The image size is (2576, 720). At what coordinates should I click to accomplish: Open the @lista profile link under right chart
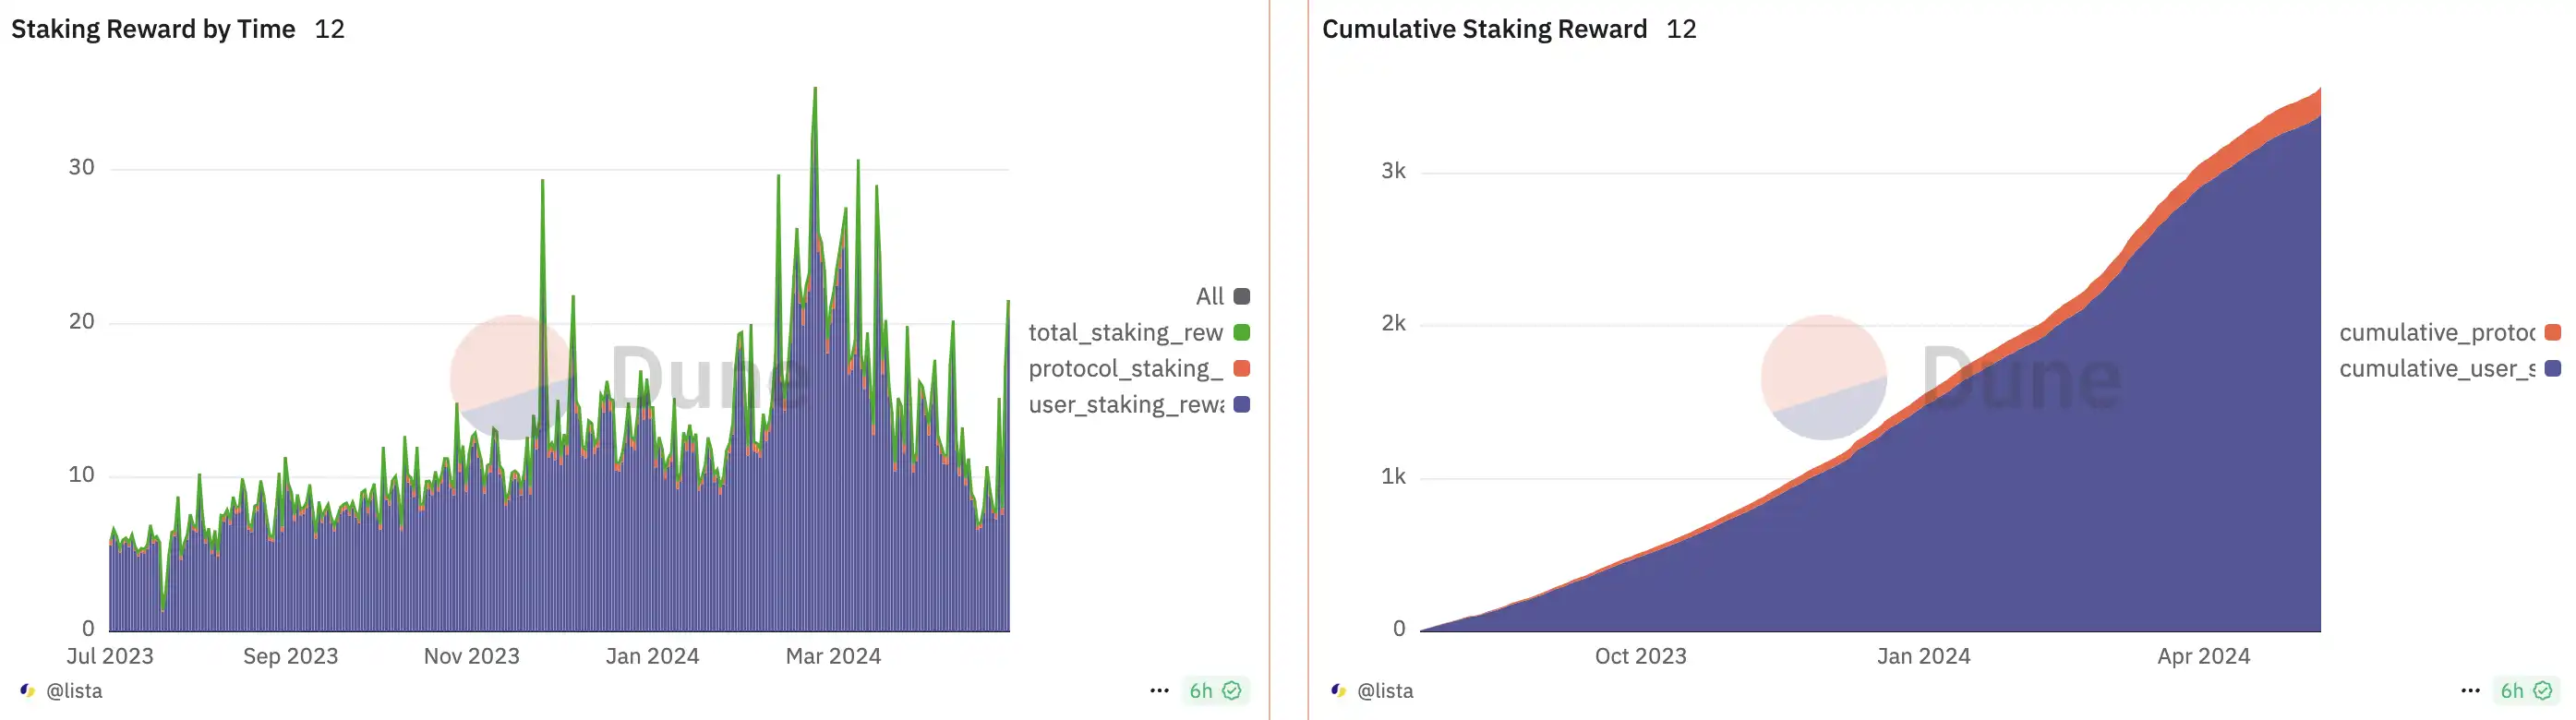(x=1385, y=690)
